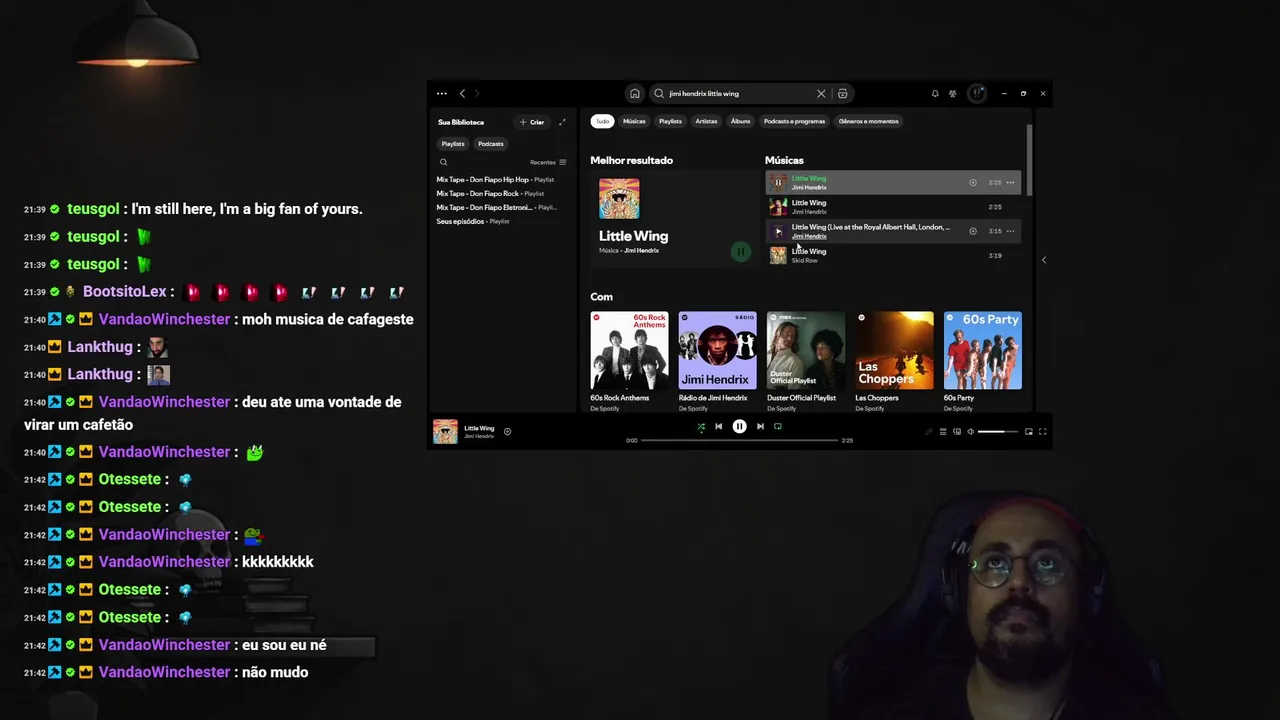Open the Duster Official Playlist card
This screenshot has height=720, width=1280.
click(x=806, y=362)
